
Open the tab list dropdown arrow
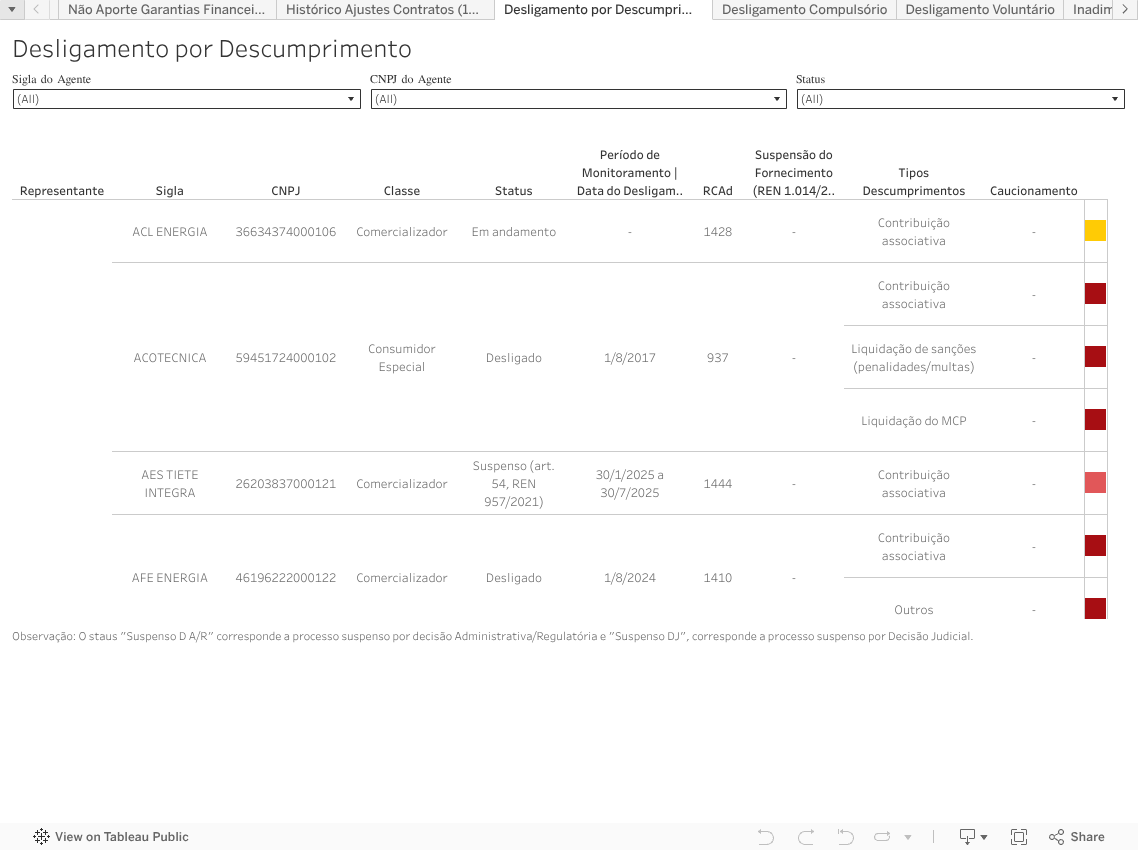[x=12, y=9]
